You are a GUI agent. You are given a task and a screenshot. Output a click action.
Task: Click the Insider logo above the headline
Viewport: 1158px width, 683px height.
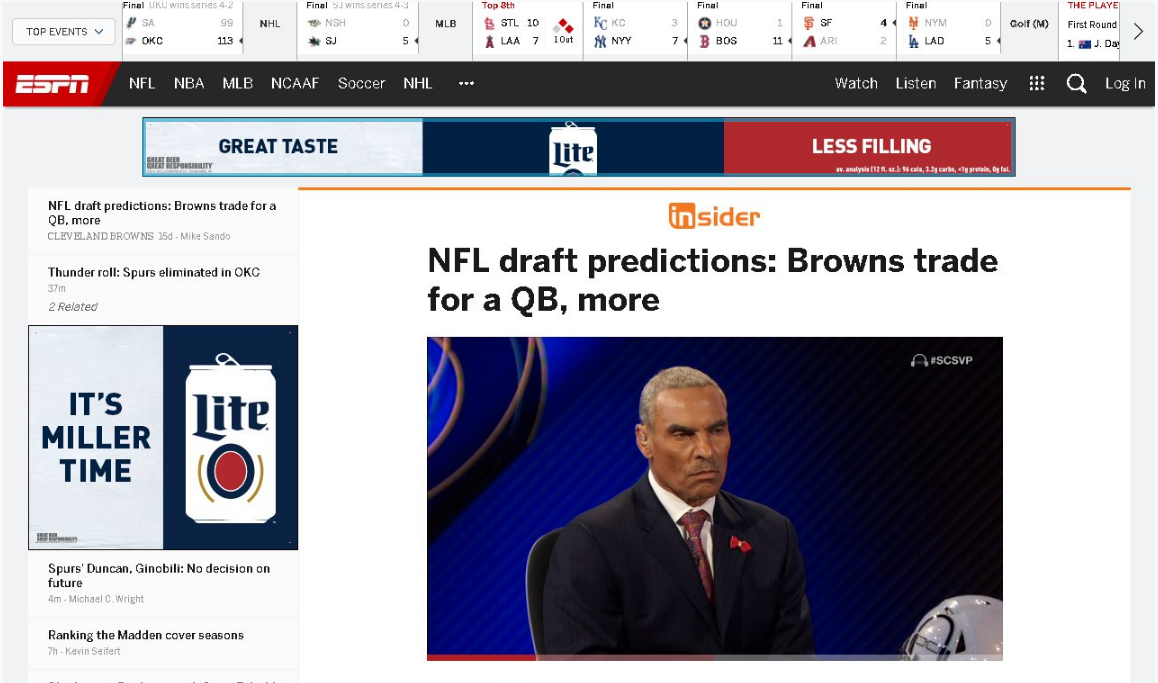tap(714, 216)
